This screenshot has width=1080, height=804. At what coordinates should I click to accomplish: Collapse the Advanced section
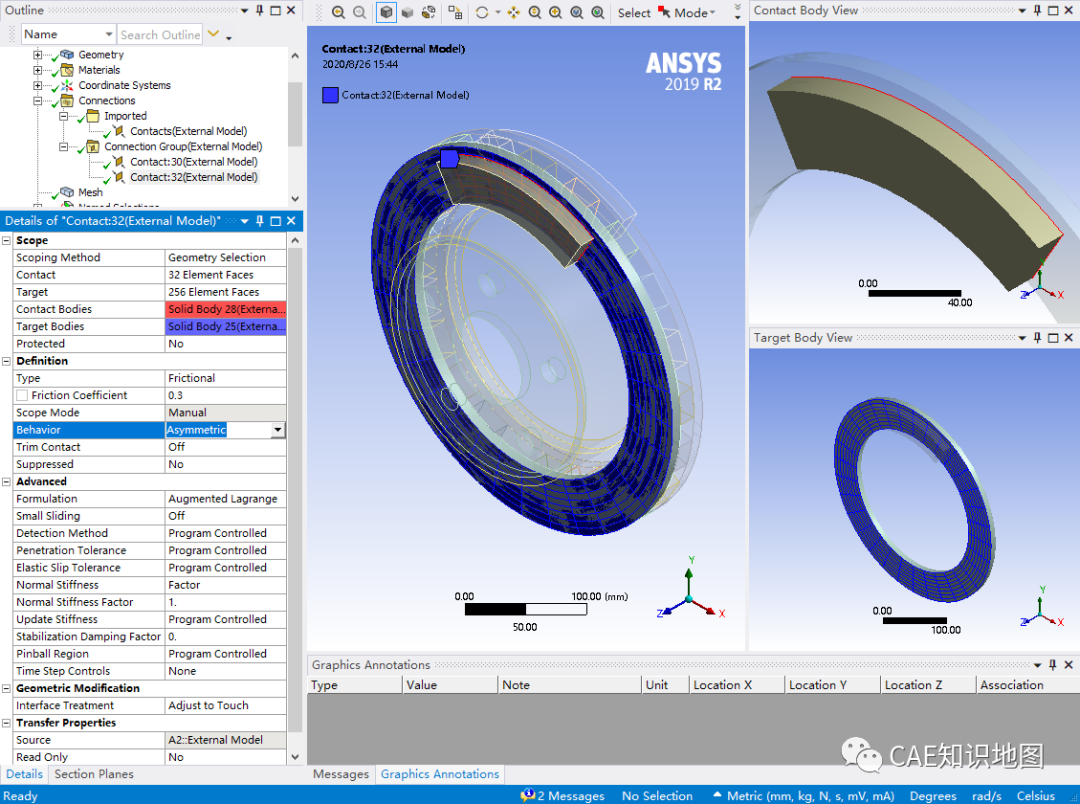tap(6, 482)
